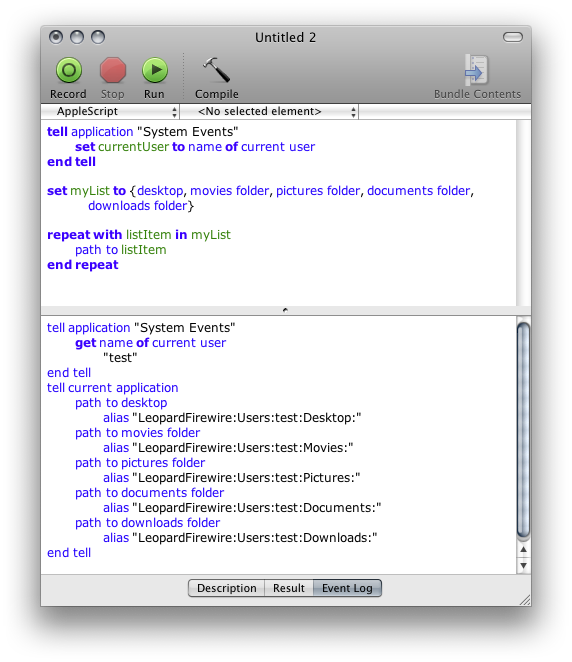Click 'set currentUser to name of current user' line
The width and height of the screenshot is (572, 662).
click(195, 147)
